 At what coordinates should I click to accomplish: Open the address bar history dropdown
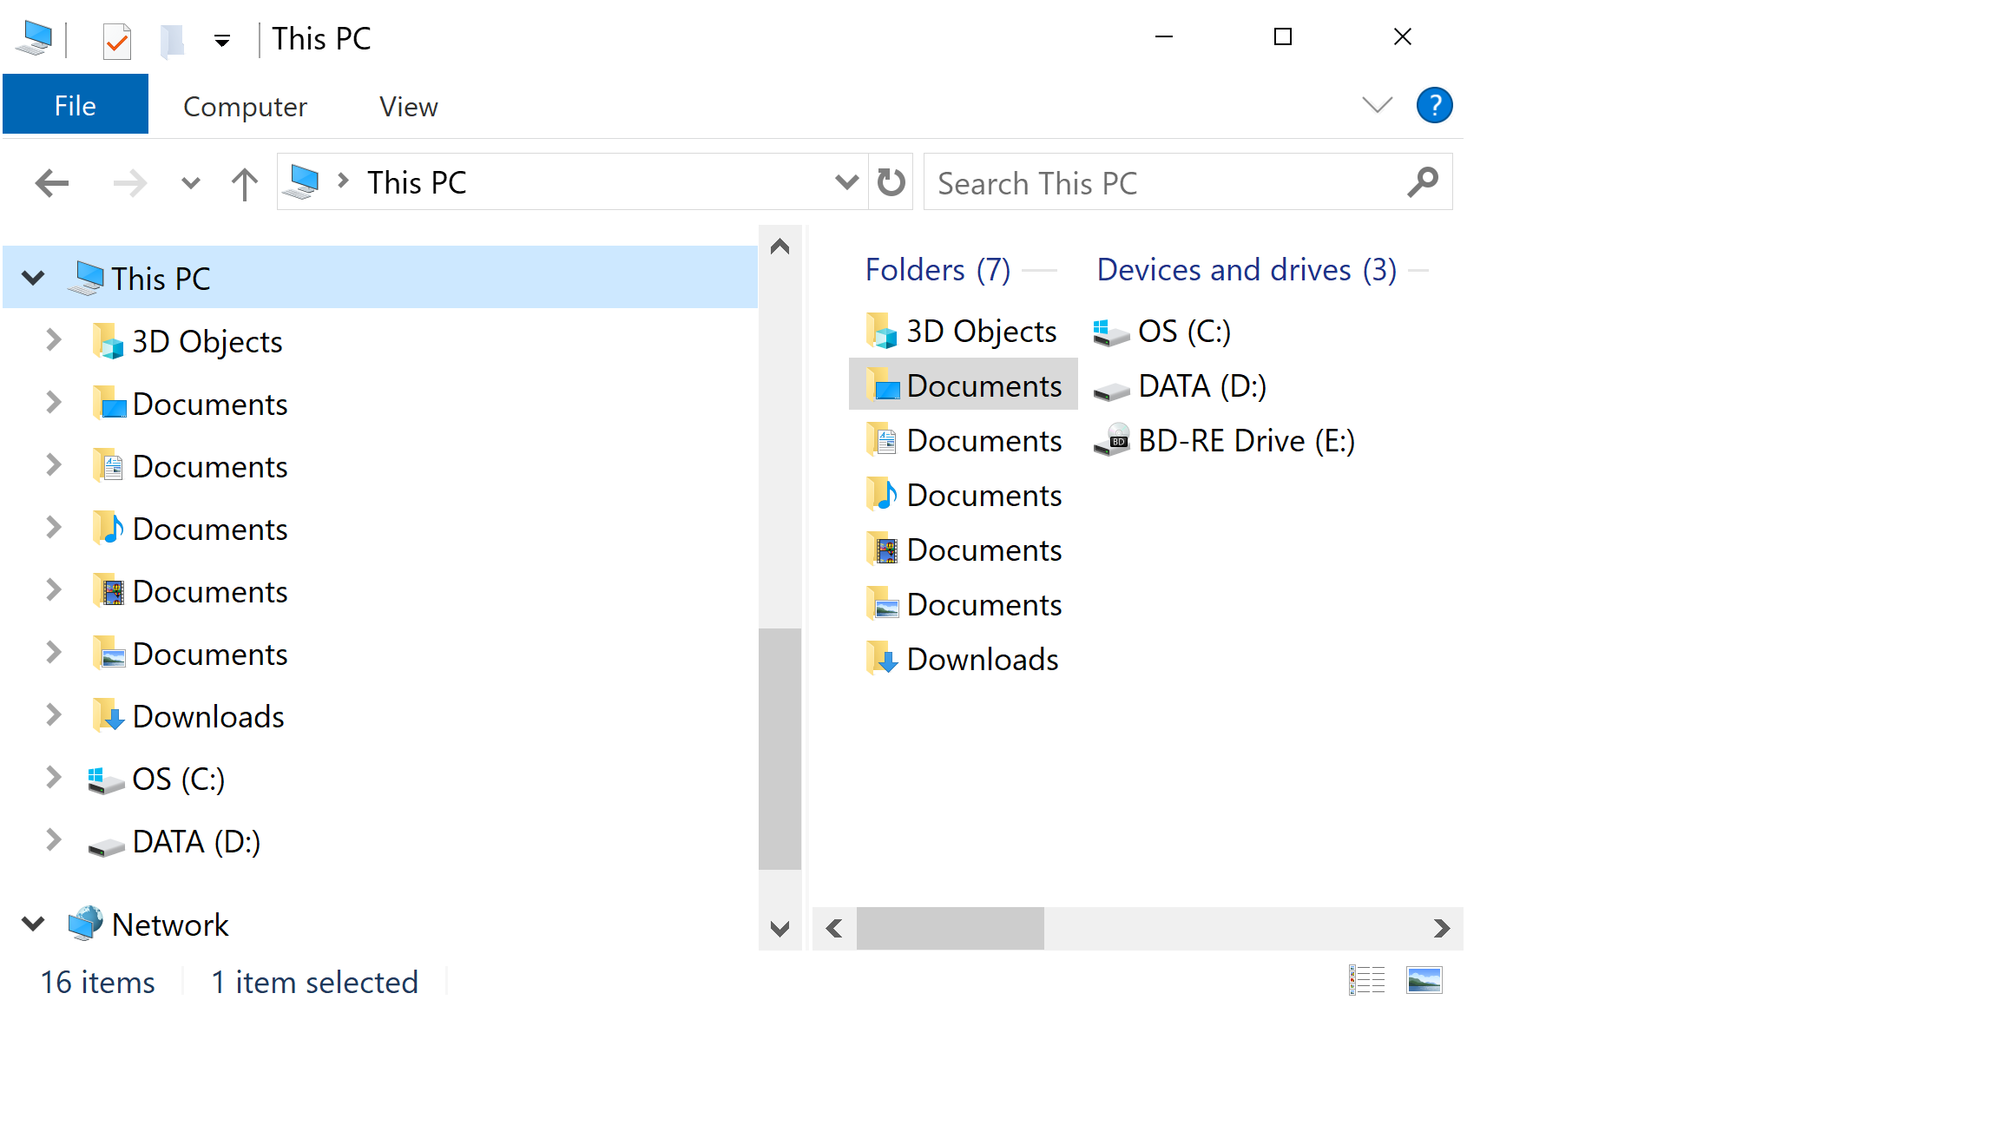point(846,182)
